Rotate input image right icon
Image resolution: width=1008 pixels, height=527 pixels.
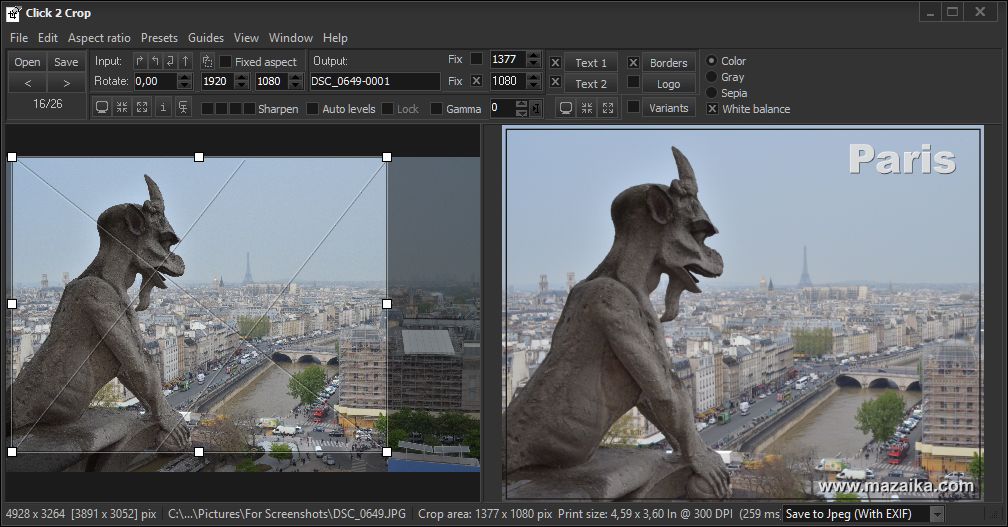pyautogui.click(x=140, y=61)
